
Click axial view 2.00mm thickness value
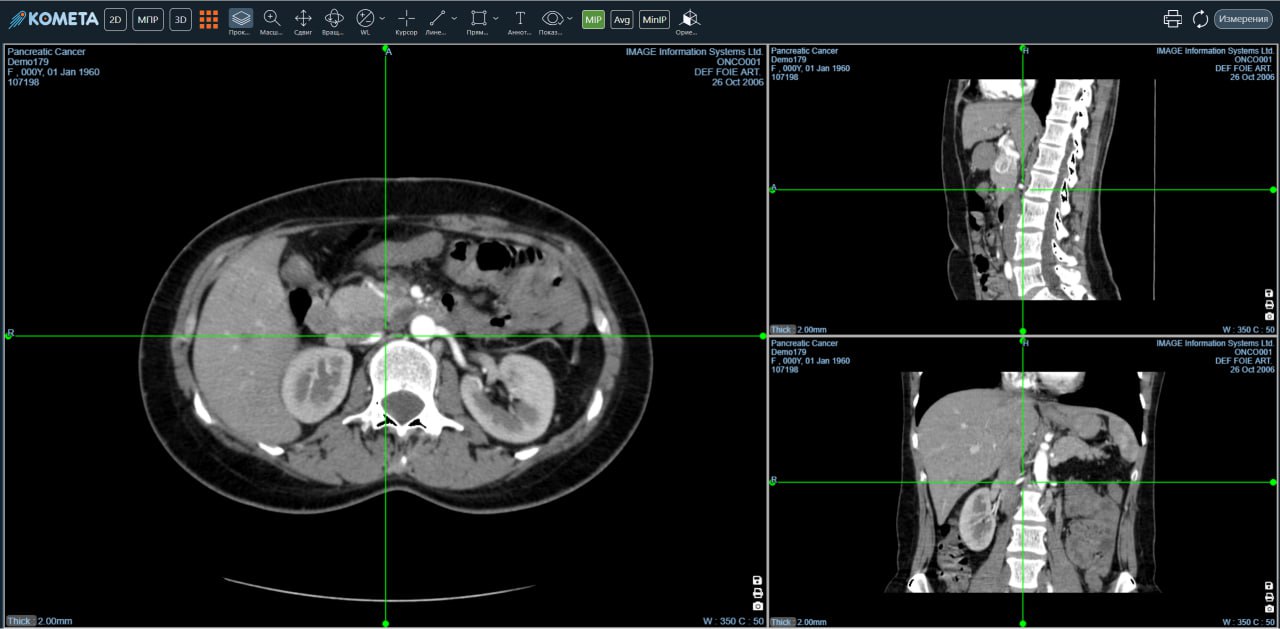click(55, 621)
